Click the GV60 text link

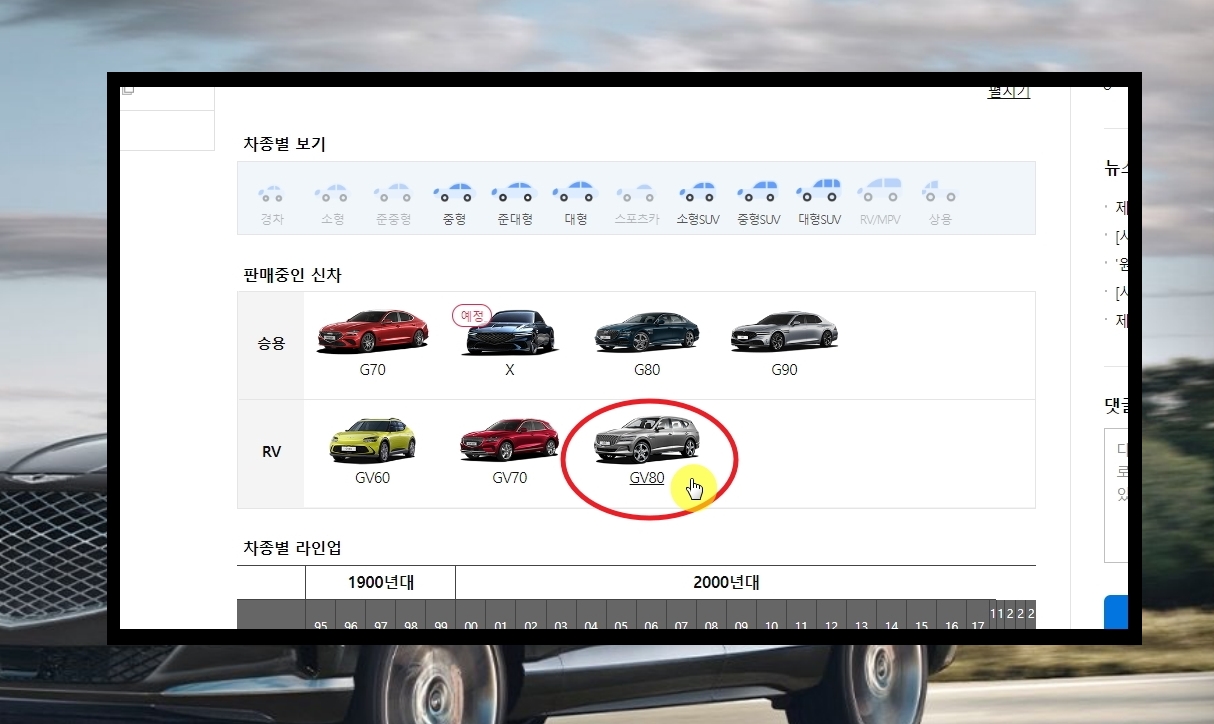373,478
